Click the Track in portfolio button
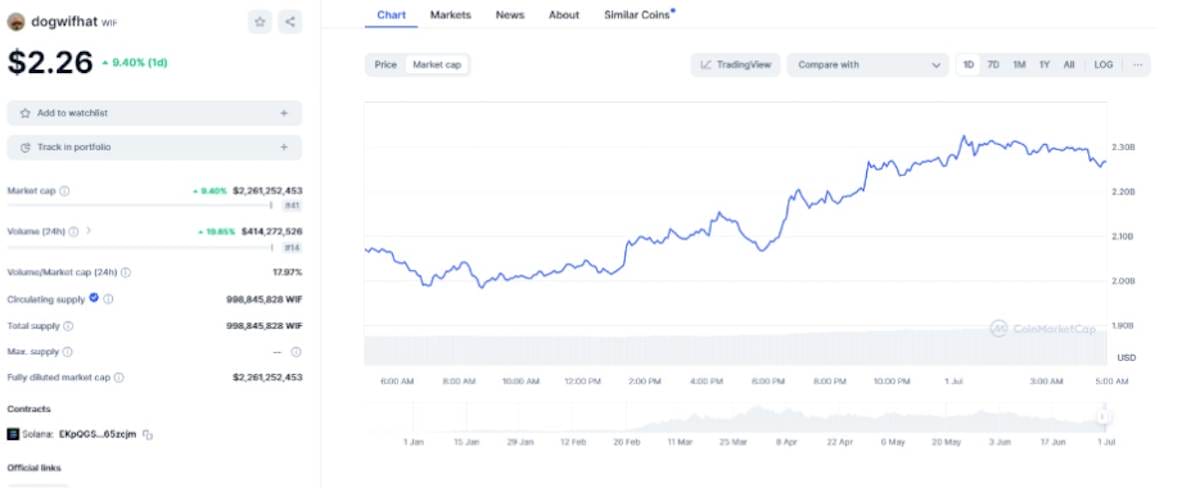Screen dimensions: 1200x501 tap(154, 147)
